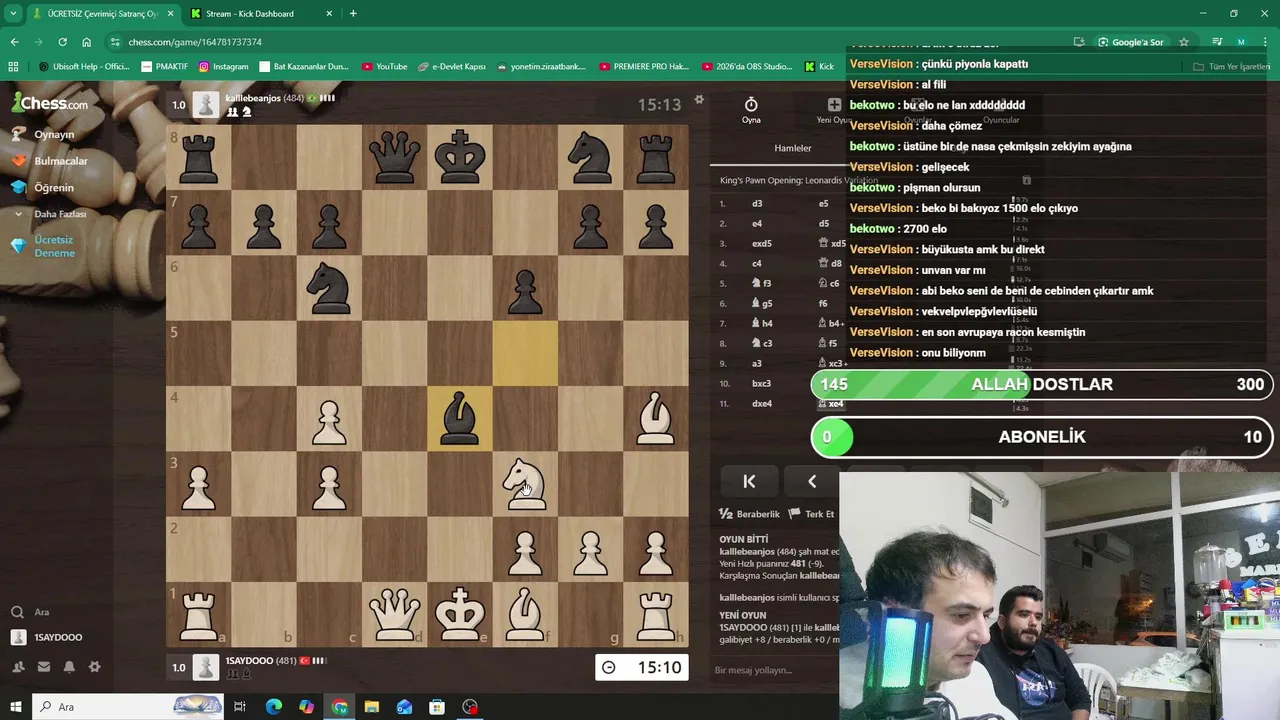This screenshot has height=720, width=1280.
Task: Open e-Devlet Kapısı bookmark
Action: [451, 67]
